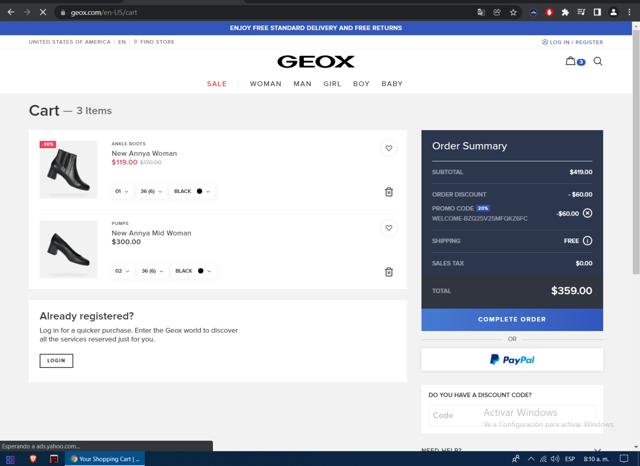Viewport: 640px width, 466px height.
Task: Change color dropdown for New Annya Mid Woman
Action: tap(193, 271)
